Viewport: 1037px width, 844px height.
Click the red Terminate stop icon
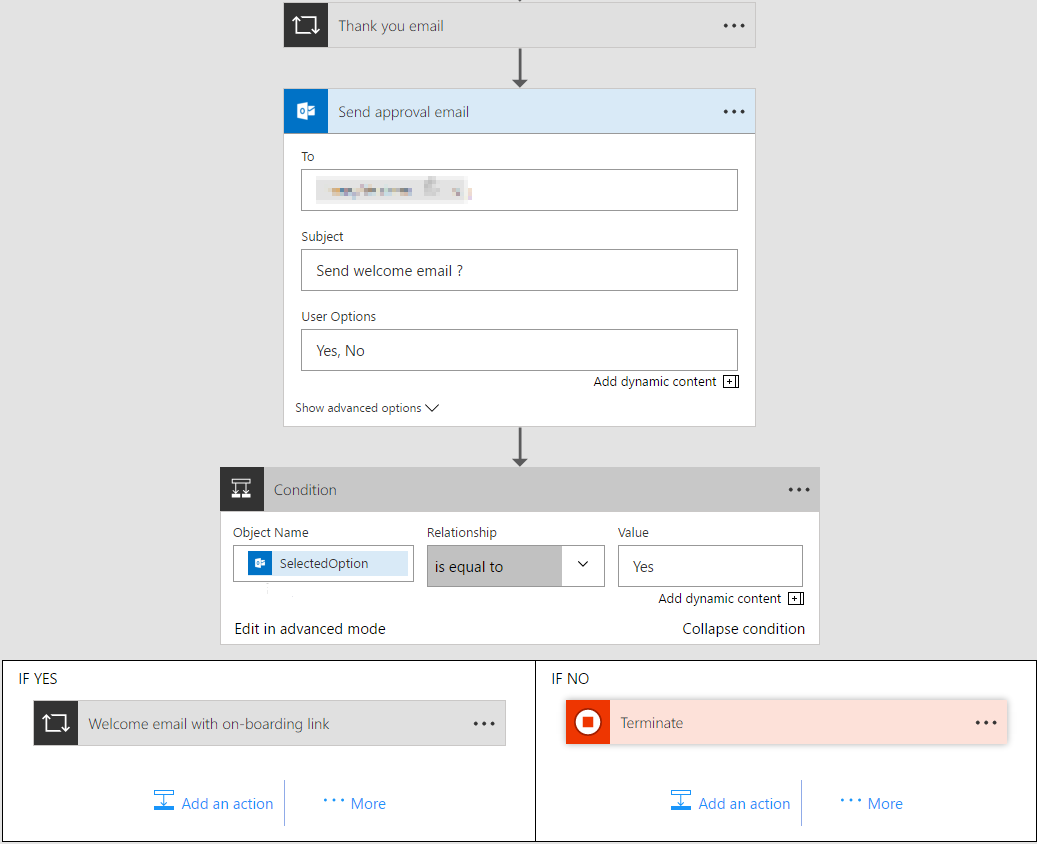coord(588,722)
